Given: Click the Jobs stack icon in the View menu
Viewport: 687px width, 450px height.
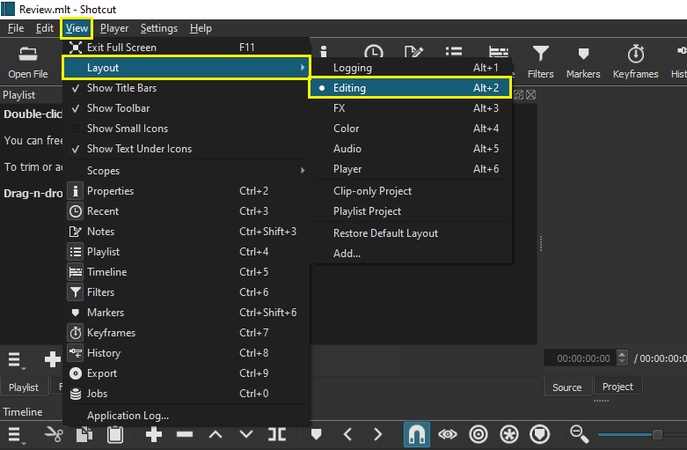Looking at the screenshot, I should pyautogui.click(x=75, y=393).
